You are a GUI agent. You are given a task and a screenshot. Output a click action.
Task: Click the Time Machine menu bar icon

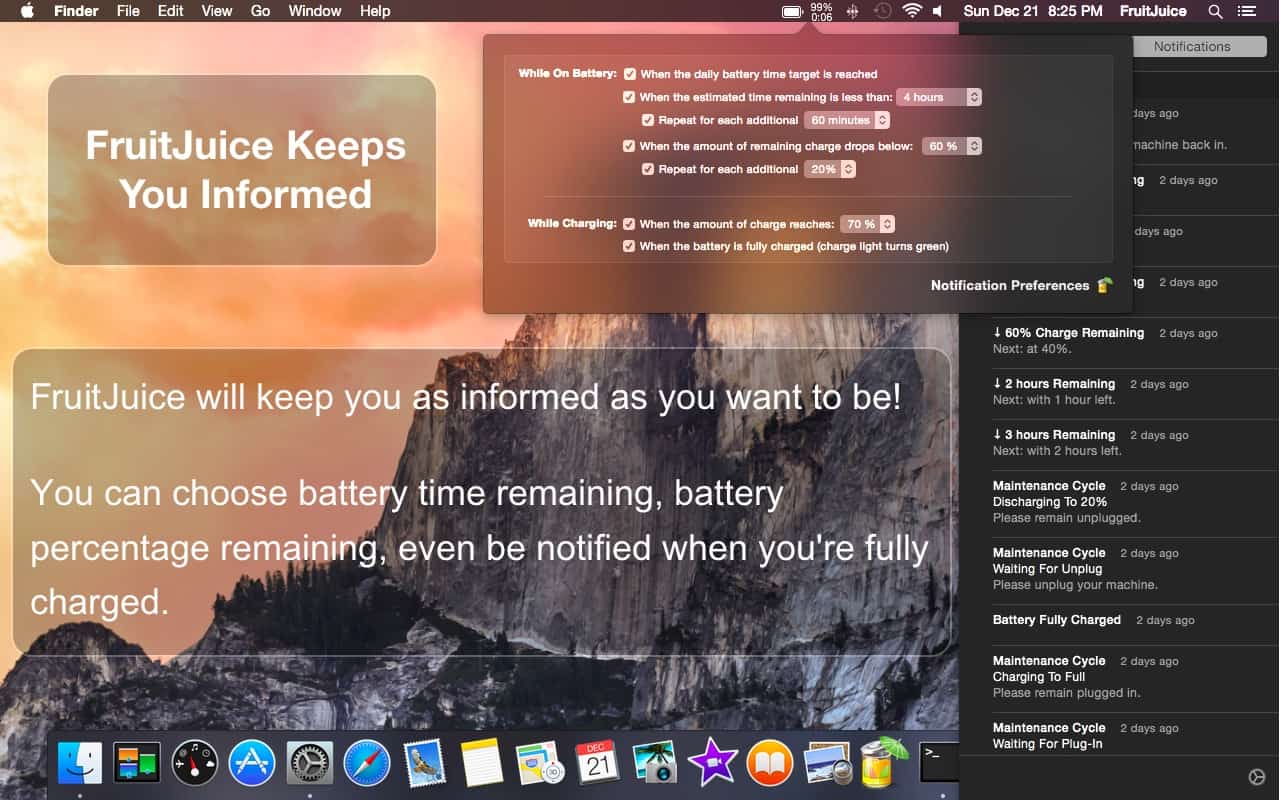tap(882, 12)
